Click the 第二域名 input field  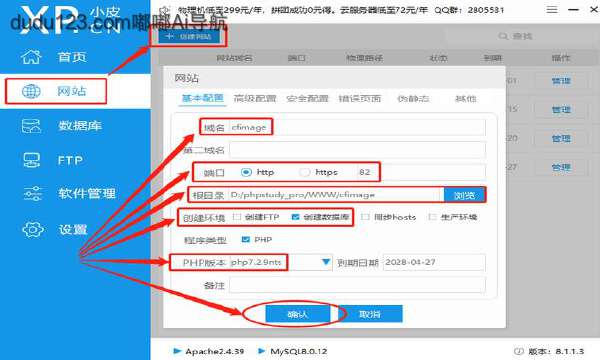tap(357, 150)
